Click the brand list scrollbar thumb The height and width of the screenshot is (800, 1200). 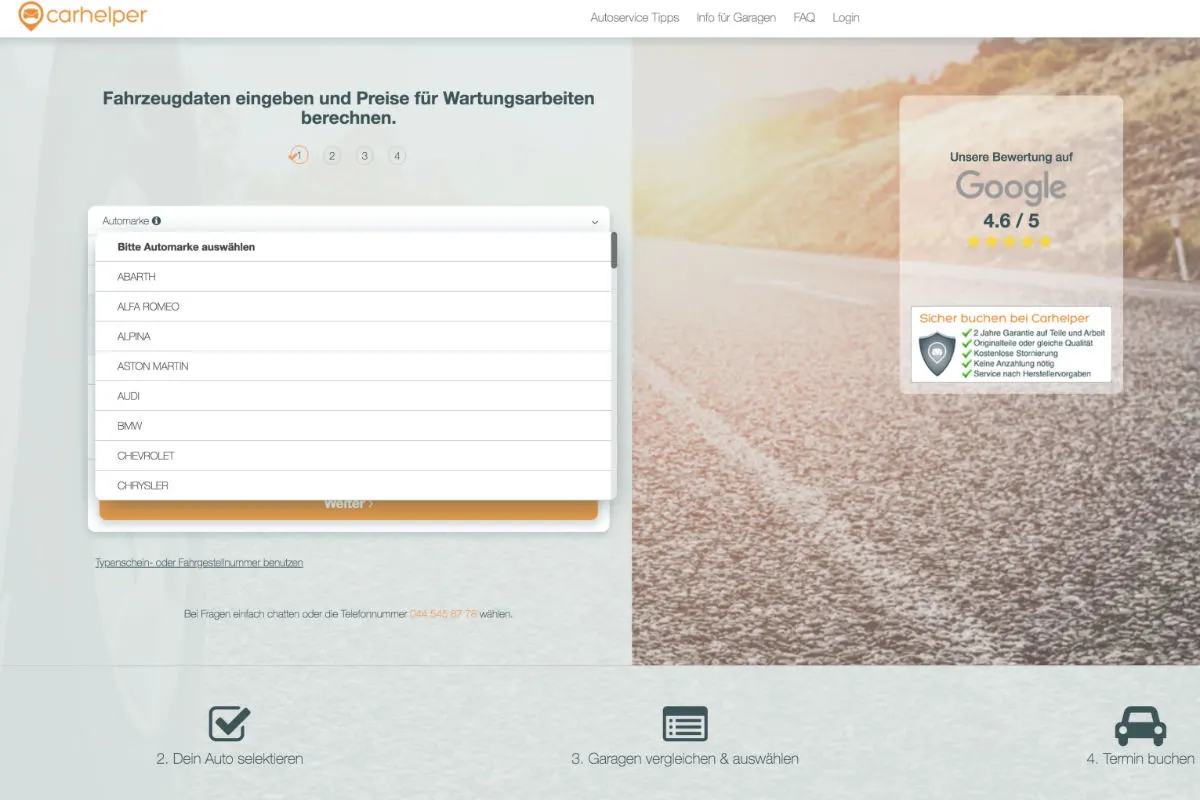(x=614, y=250)
